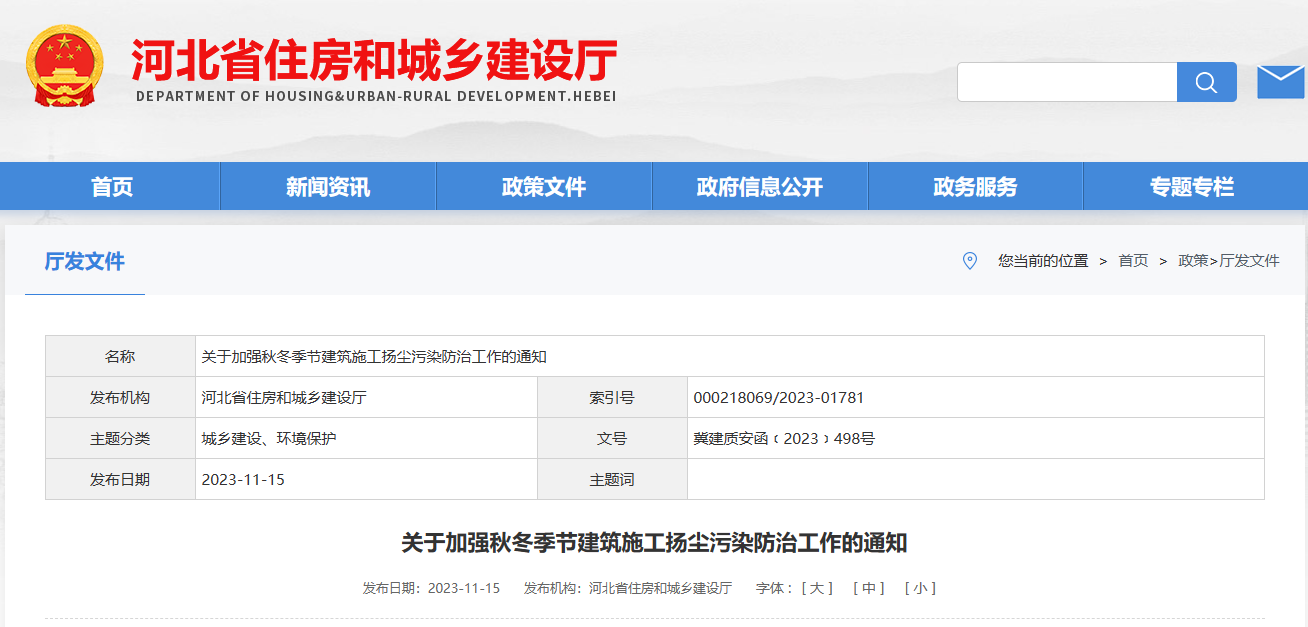The width and height of the screenshot is (1308, 627).
Task: Click the location pin icon in breadcrumb
Action: click(x=968, y=261)
